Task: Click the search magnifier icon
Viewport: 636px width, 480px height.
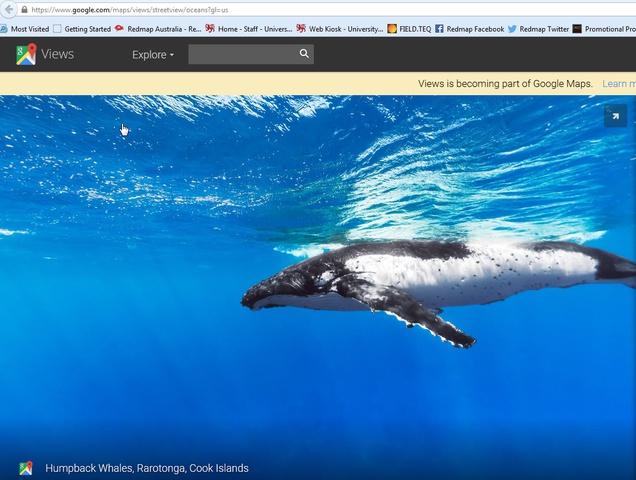Action: (304, 54)
